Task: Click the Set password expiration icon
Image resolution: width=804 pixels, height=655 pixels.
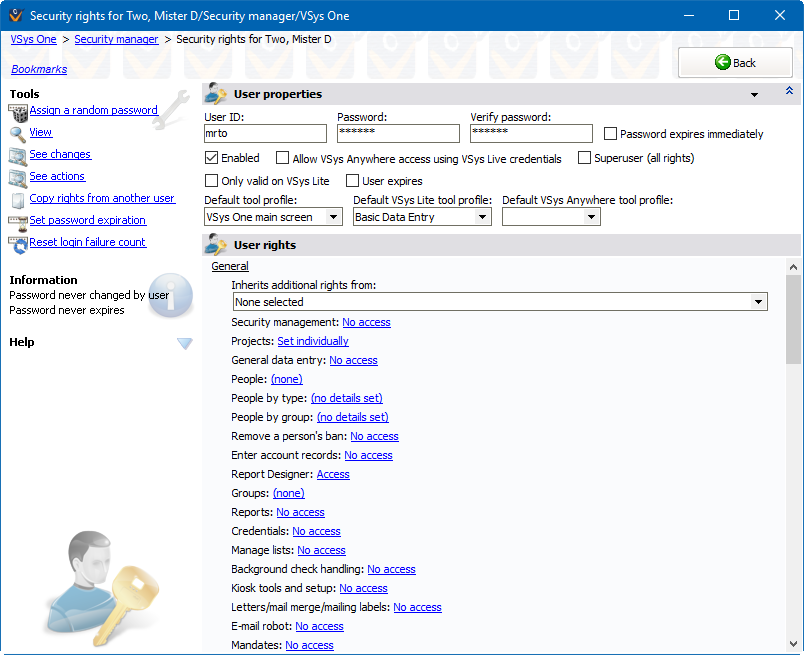Action: point(18,221)
